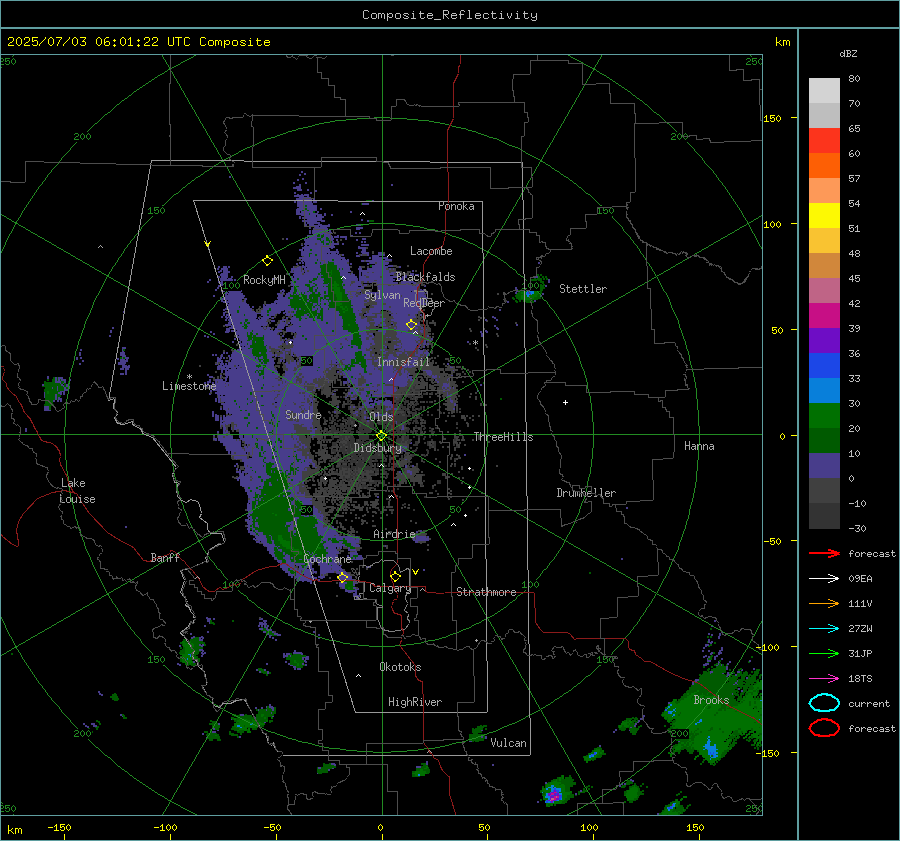Click the storm cell west of Stettler

[x=530, y=292]
